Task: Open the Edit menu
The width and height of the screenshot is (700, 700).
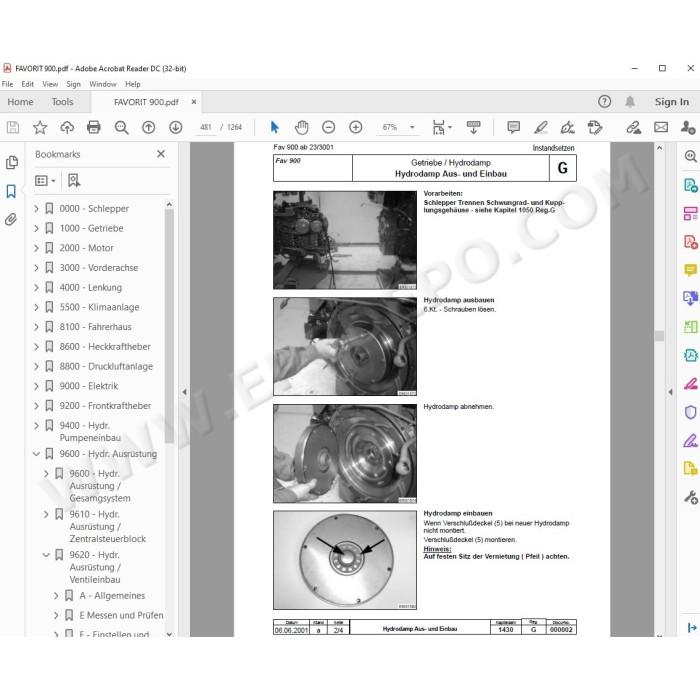Action: tap(27, 84)
